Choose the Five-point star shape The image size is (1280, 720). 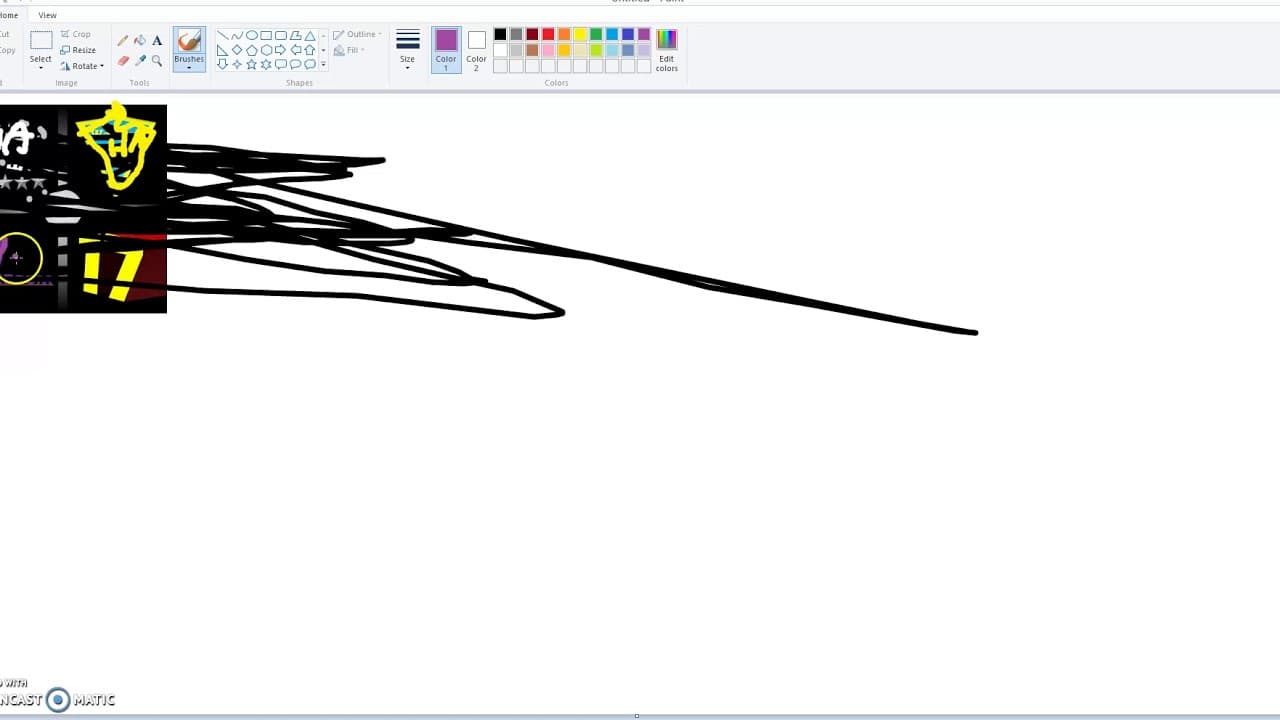tap(252, 64)
